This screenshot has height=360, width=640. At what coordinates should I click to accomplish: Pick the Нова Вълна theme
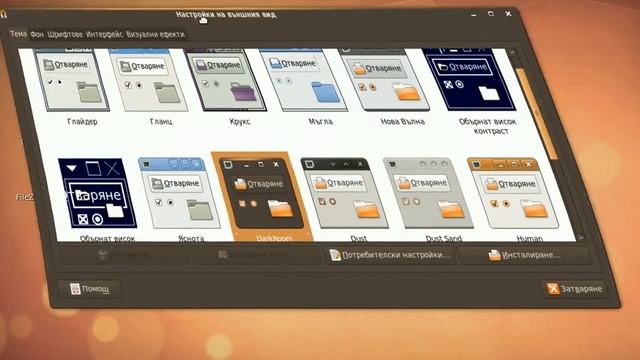click(384, 80)
